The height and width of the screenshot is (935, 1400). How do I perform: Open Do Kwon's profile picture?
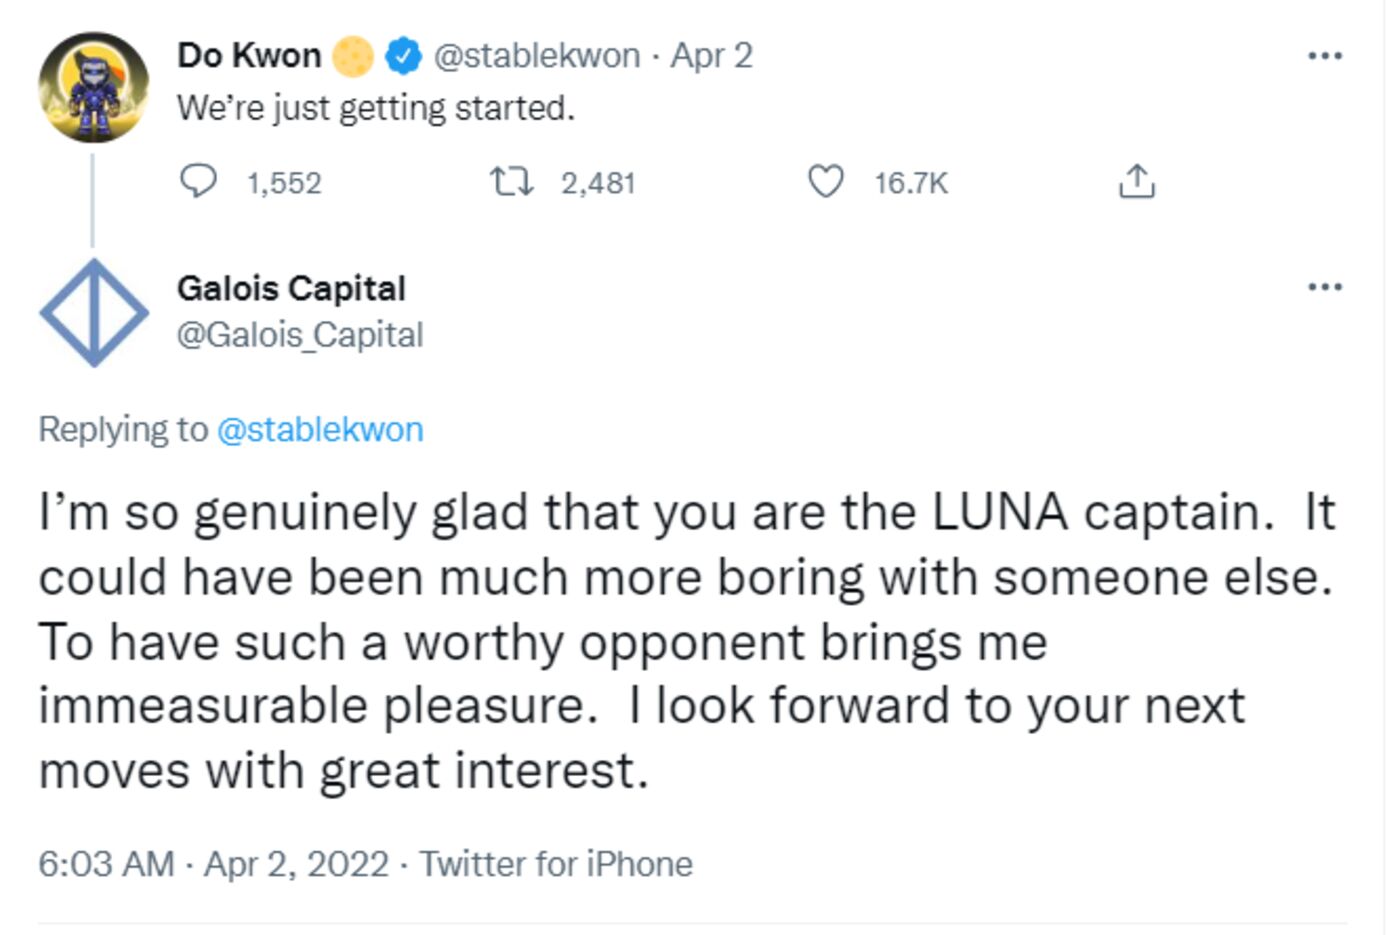tap(93, 88)
